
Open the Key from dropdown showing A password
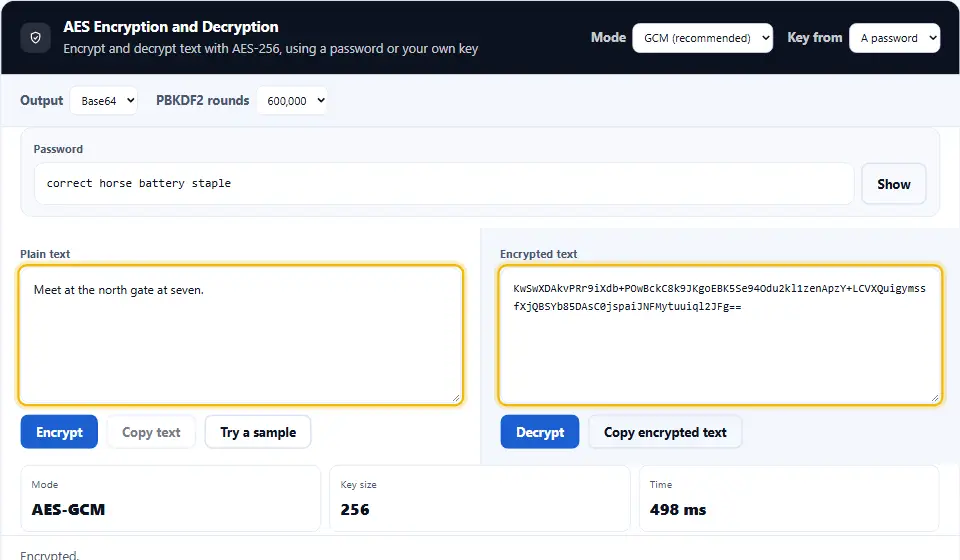pyautogui.click(x=894, y=38)
